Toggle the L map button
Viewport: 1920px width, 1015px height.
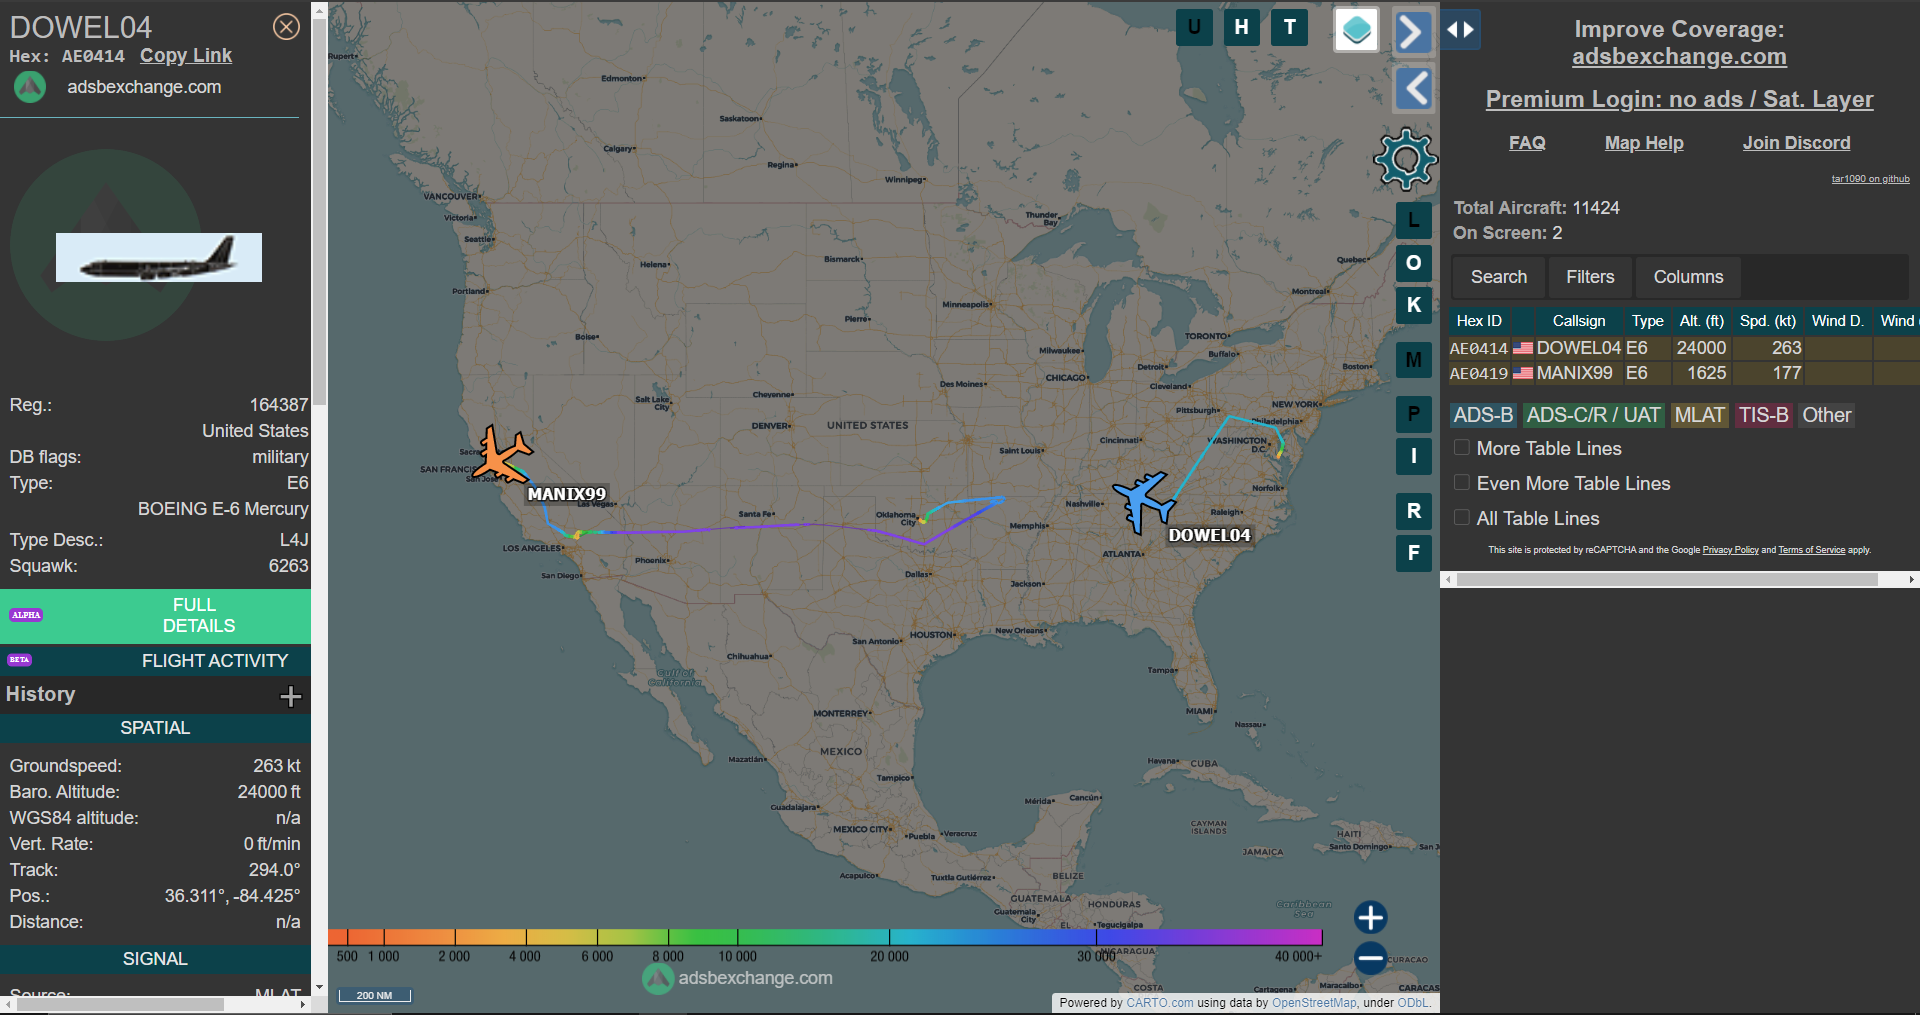(1414, 220)
